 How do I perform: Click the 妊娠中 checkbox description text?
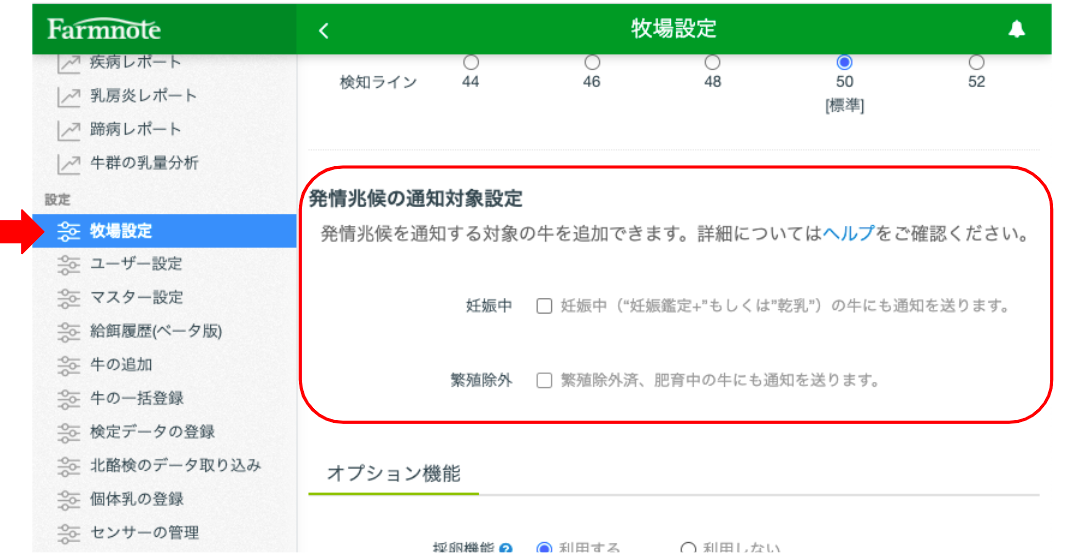click(x=785, y=306)
